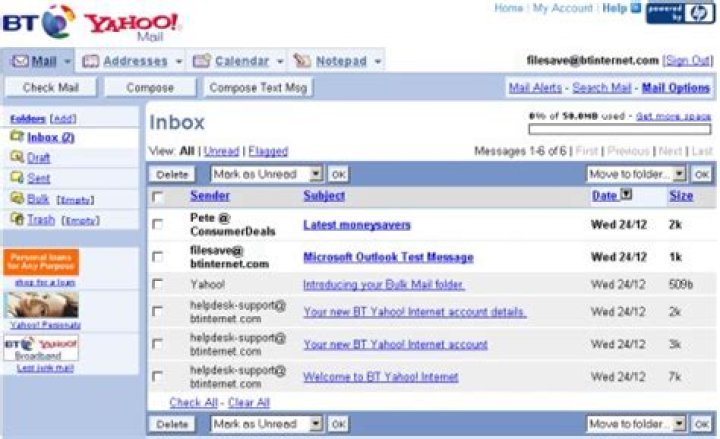Image resolution: width=720 pixels, height=439 pixels.
Task: Click the BT Yahoo! Mail logo
Action: tap(91, 22)
